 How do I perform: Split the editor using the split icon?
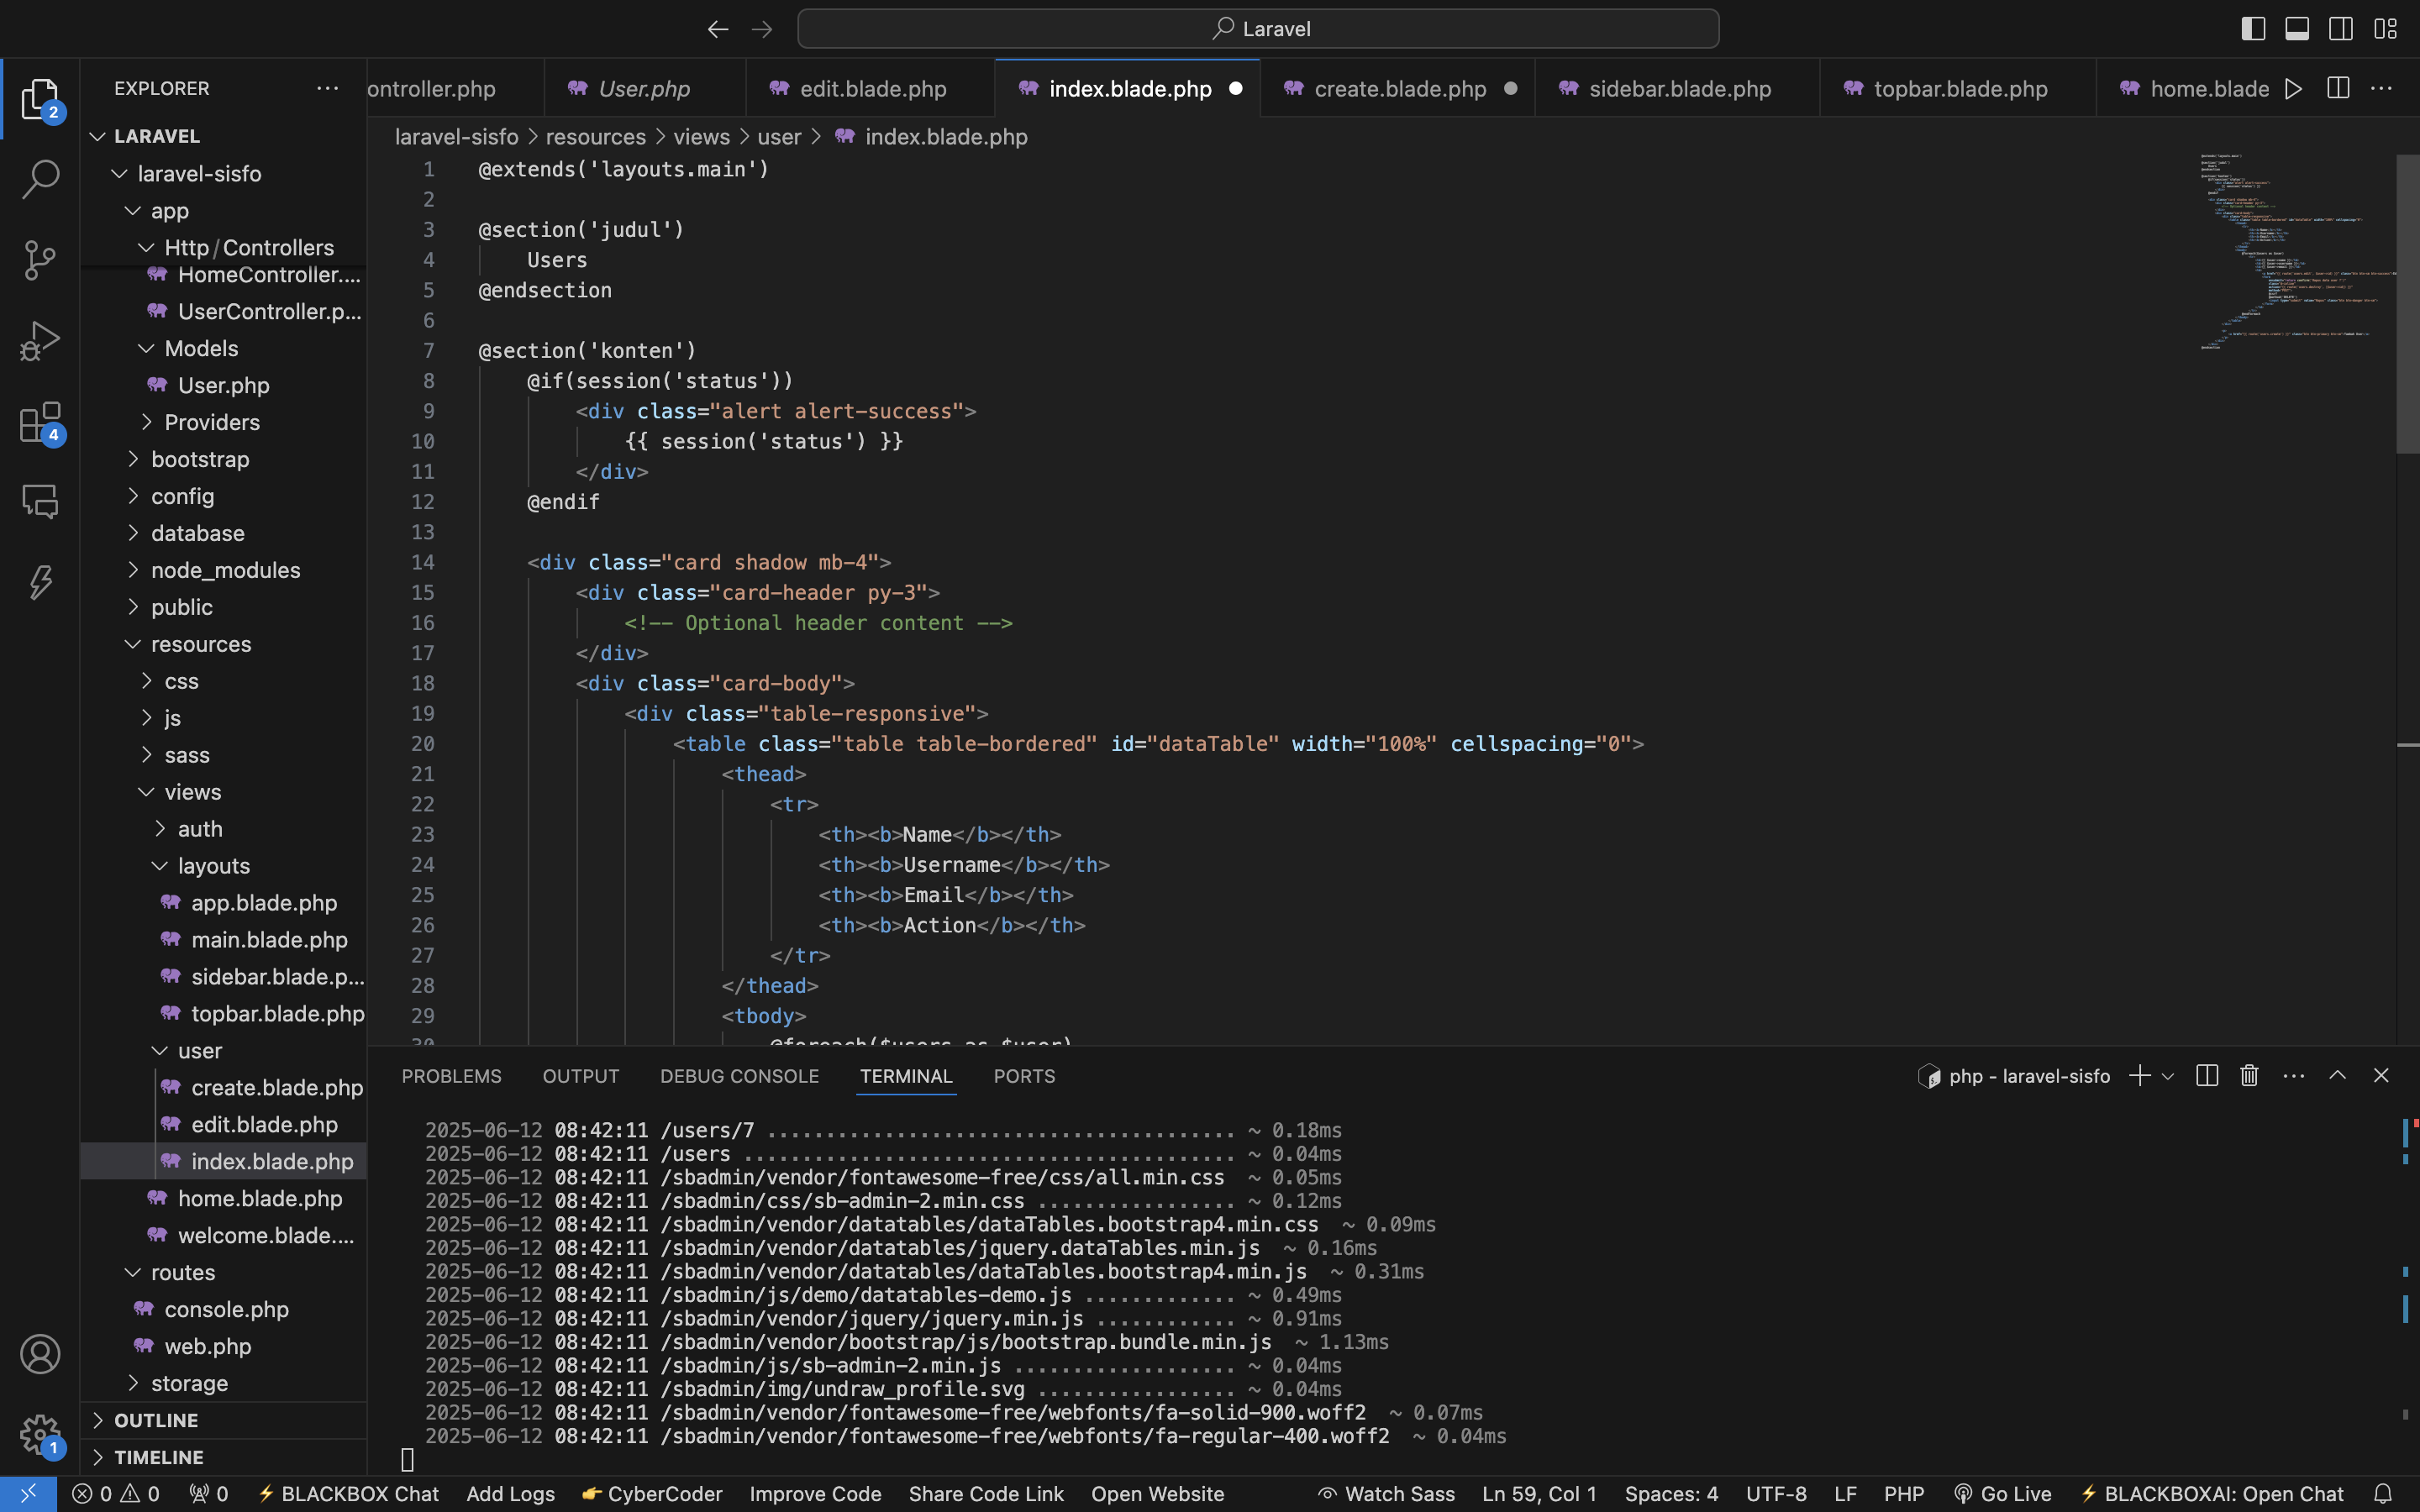2338,88
